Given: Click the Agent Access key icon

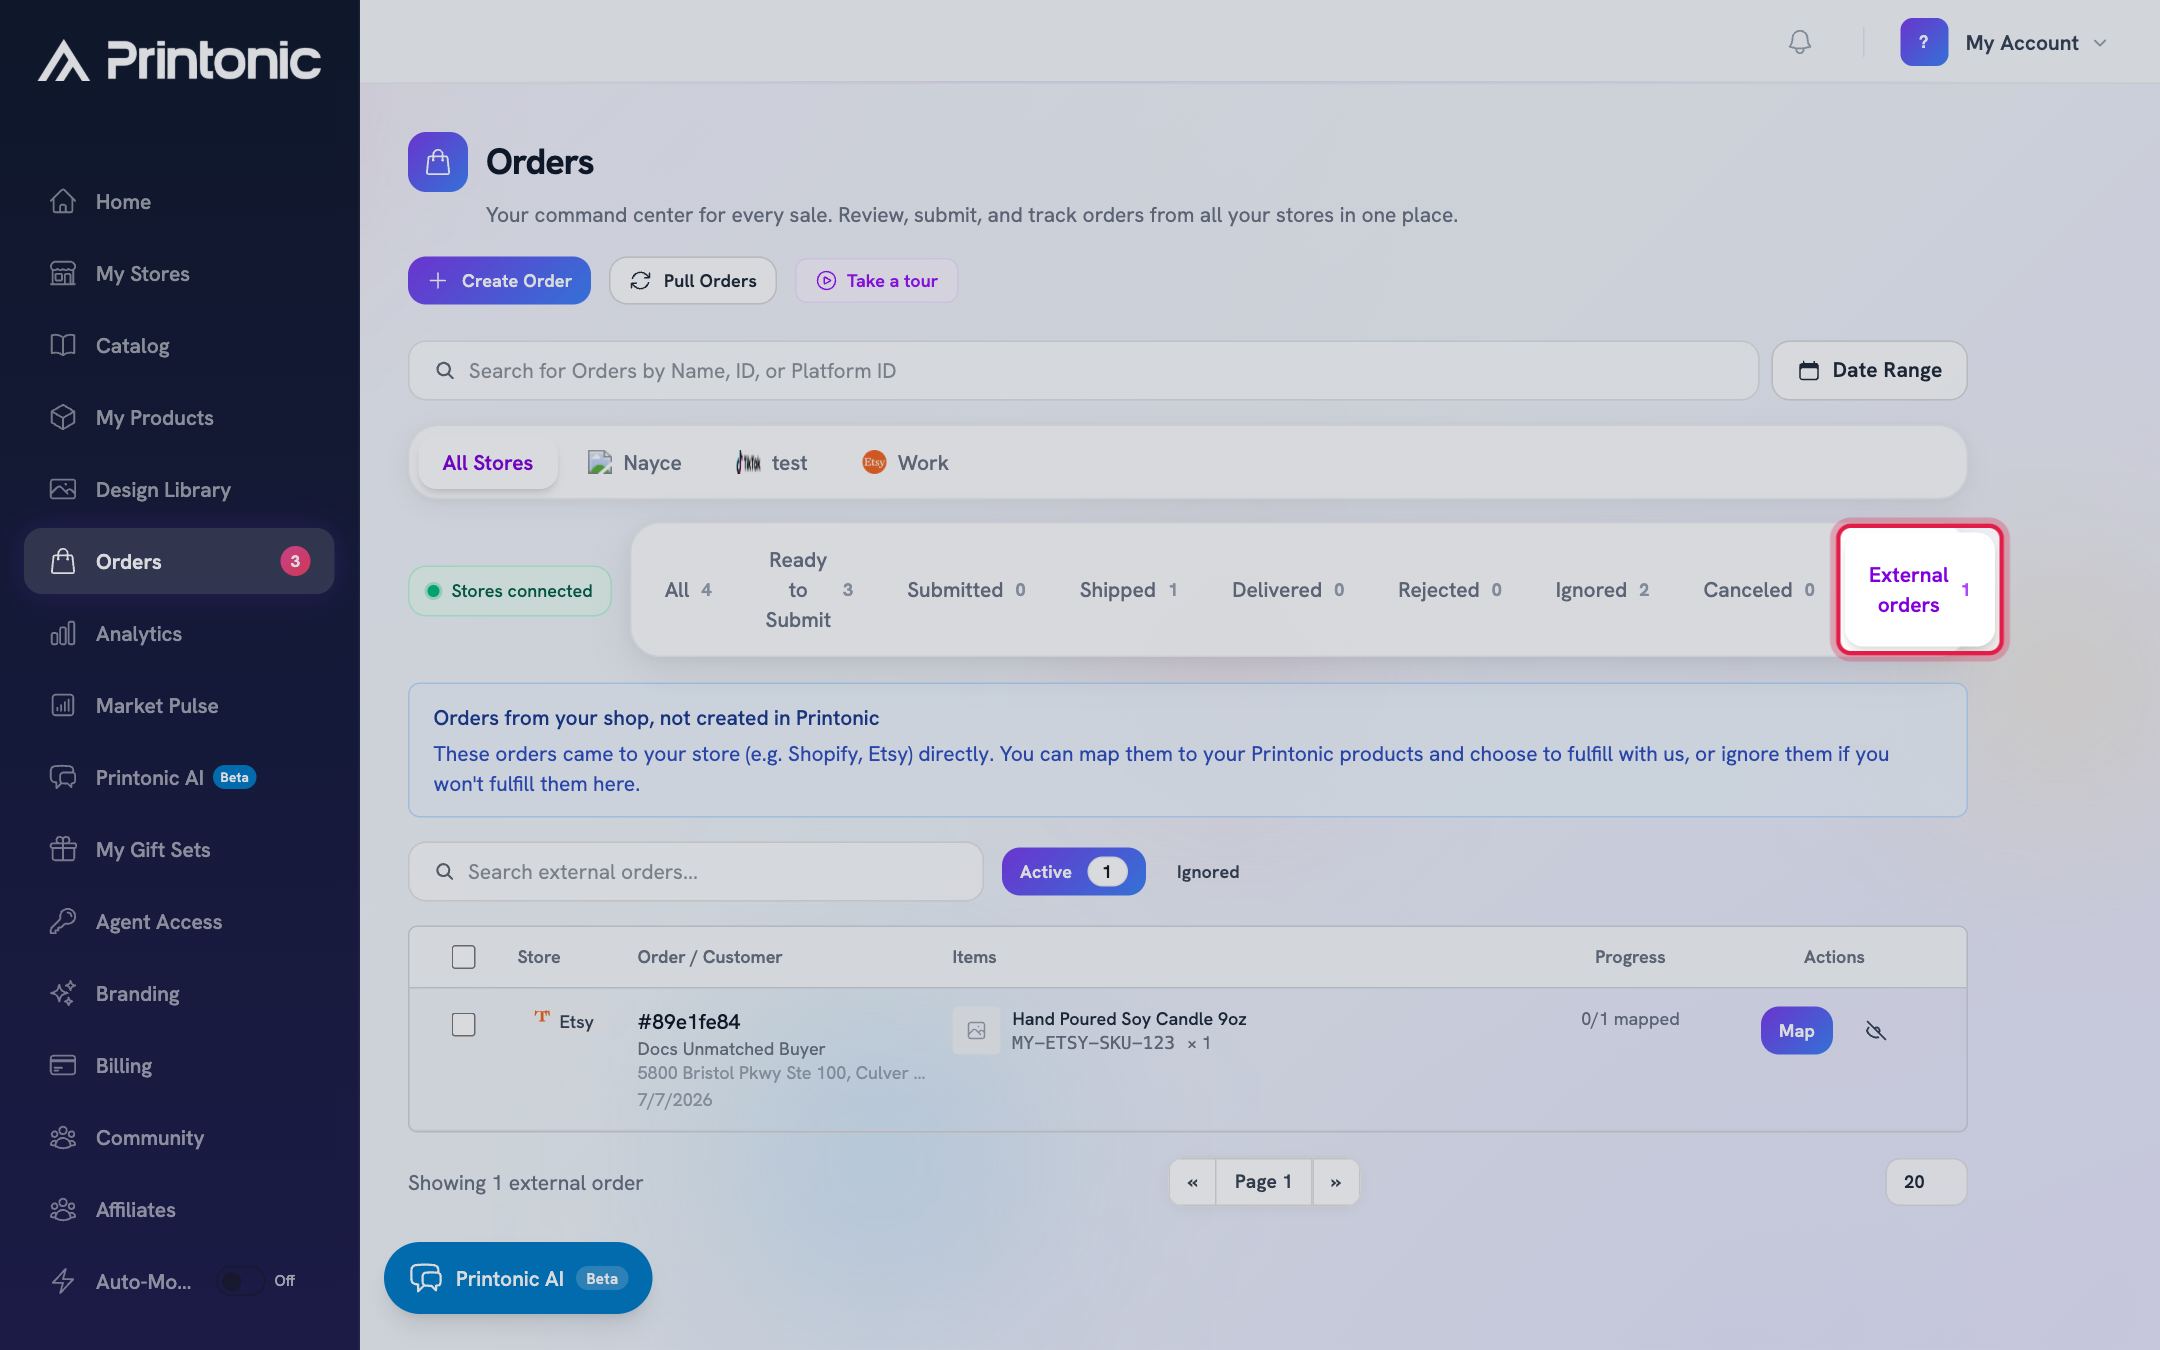Looking at the screenshot, I should [x=63, y=922].
